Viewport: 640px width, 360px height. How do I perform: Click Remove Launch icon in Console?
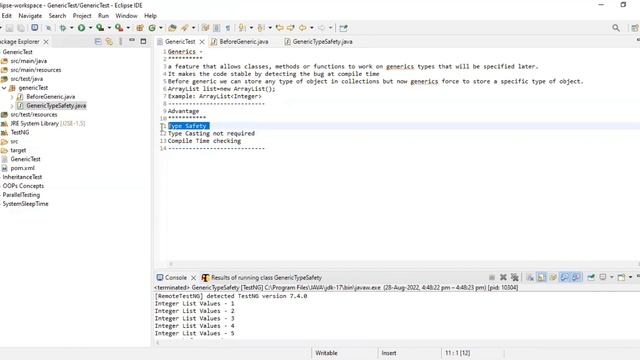pyautogui.click(x=503, y=277)
